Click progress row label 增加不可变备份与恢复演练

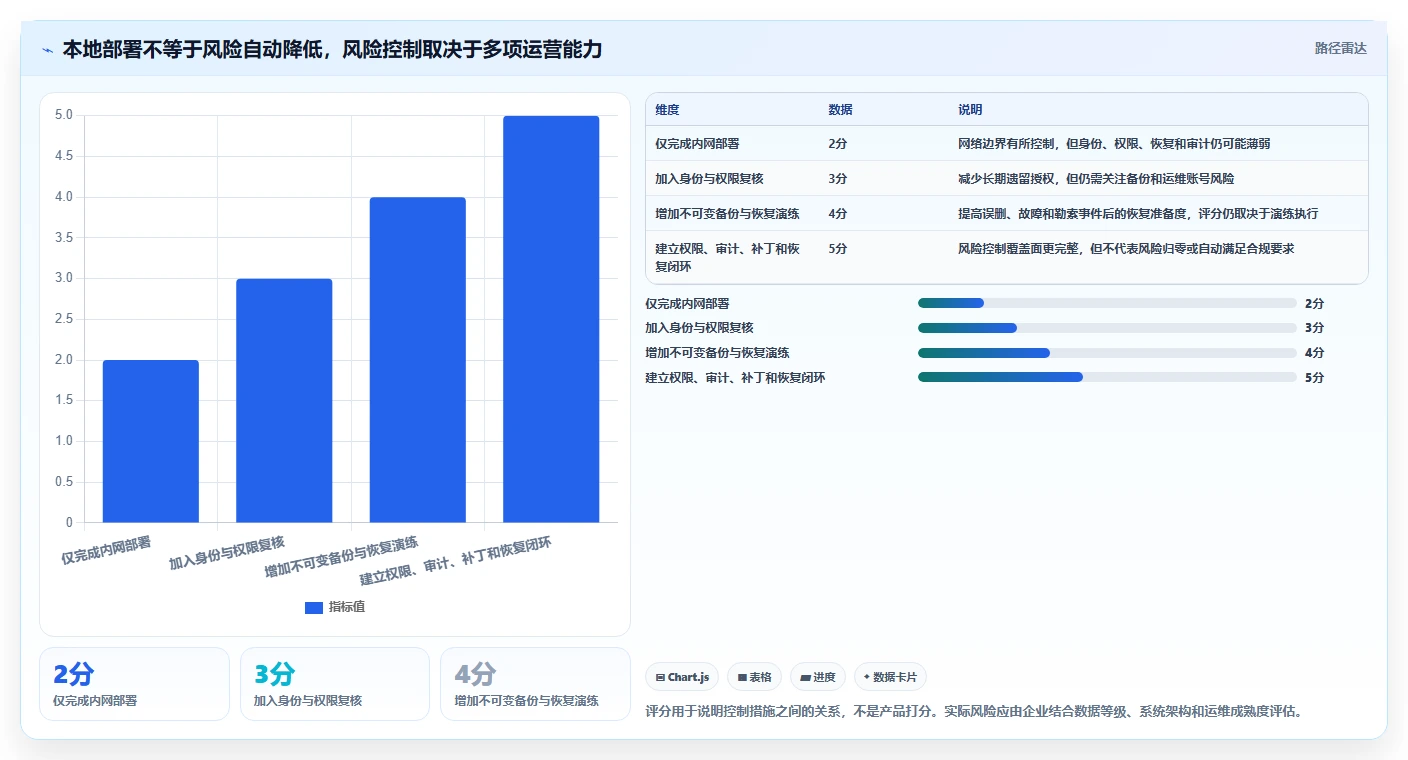[x=717, y=353]
